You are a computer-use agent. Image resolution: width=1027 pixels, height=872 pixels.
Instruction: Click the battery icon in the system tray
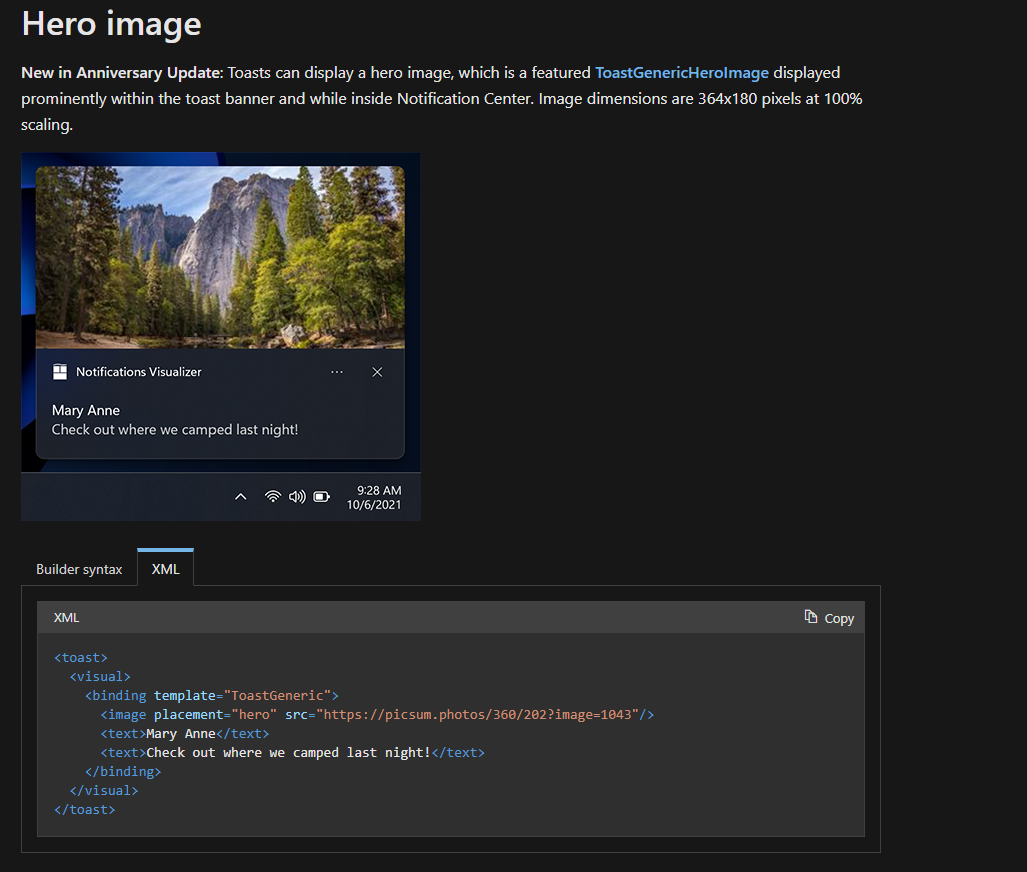point(321,496)
